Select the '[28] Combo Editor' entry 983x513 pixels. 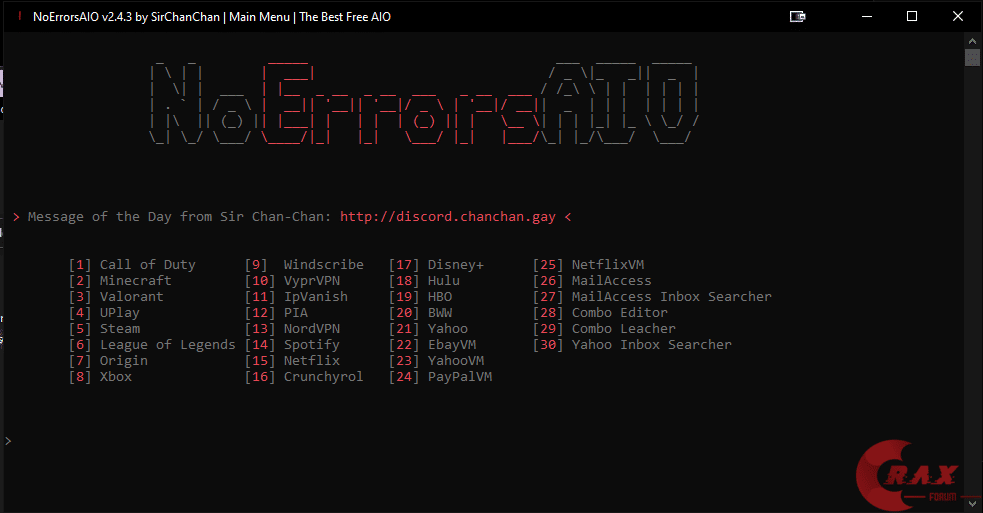coord(601,312)
